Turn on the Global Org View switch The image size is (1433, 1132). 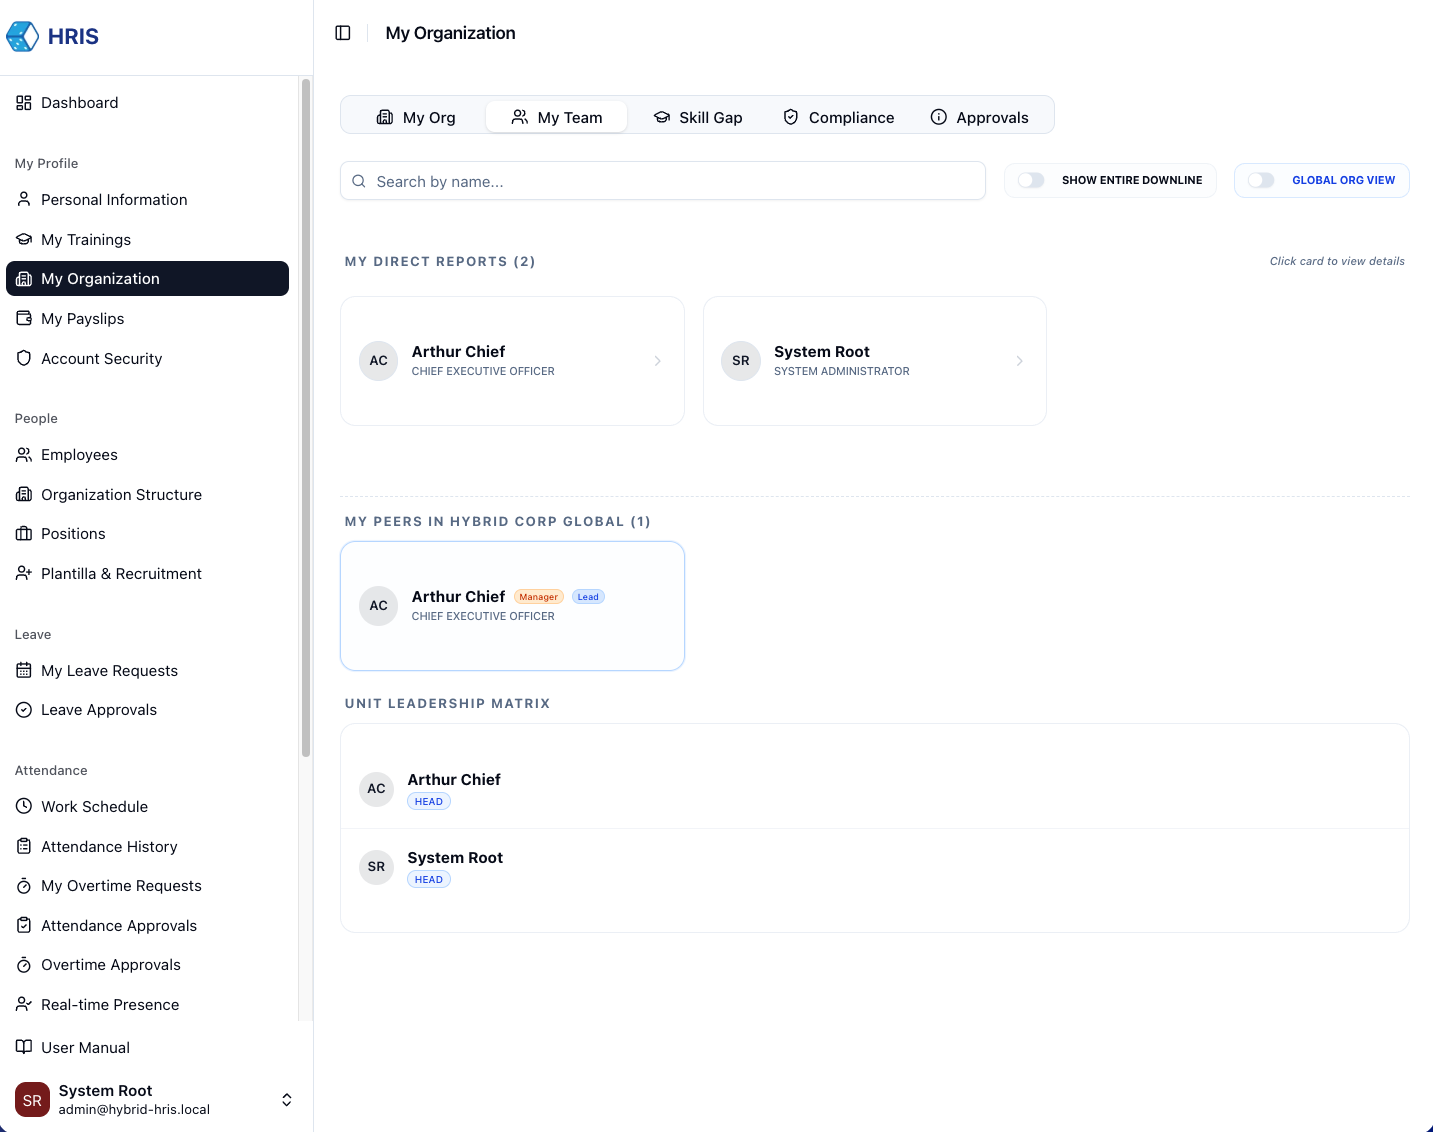pos(1261,181)
